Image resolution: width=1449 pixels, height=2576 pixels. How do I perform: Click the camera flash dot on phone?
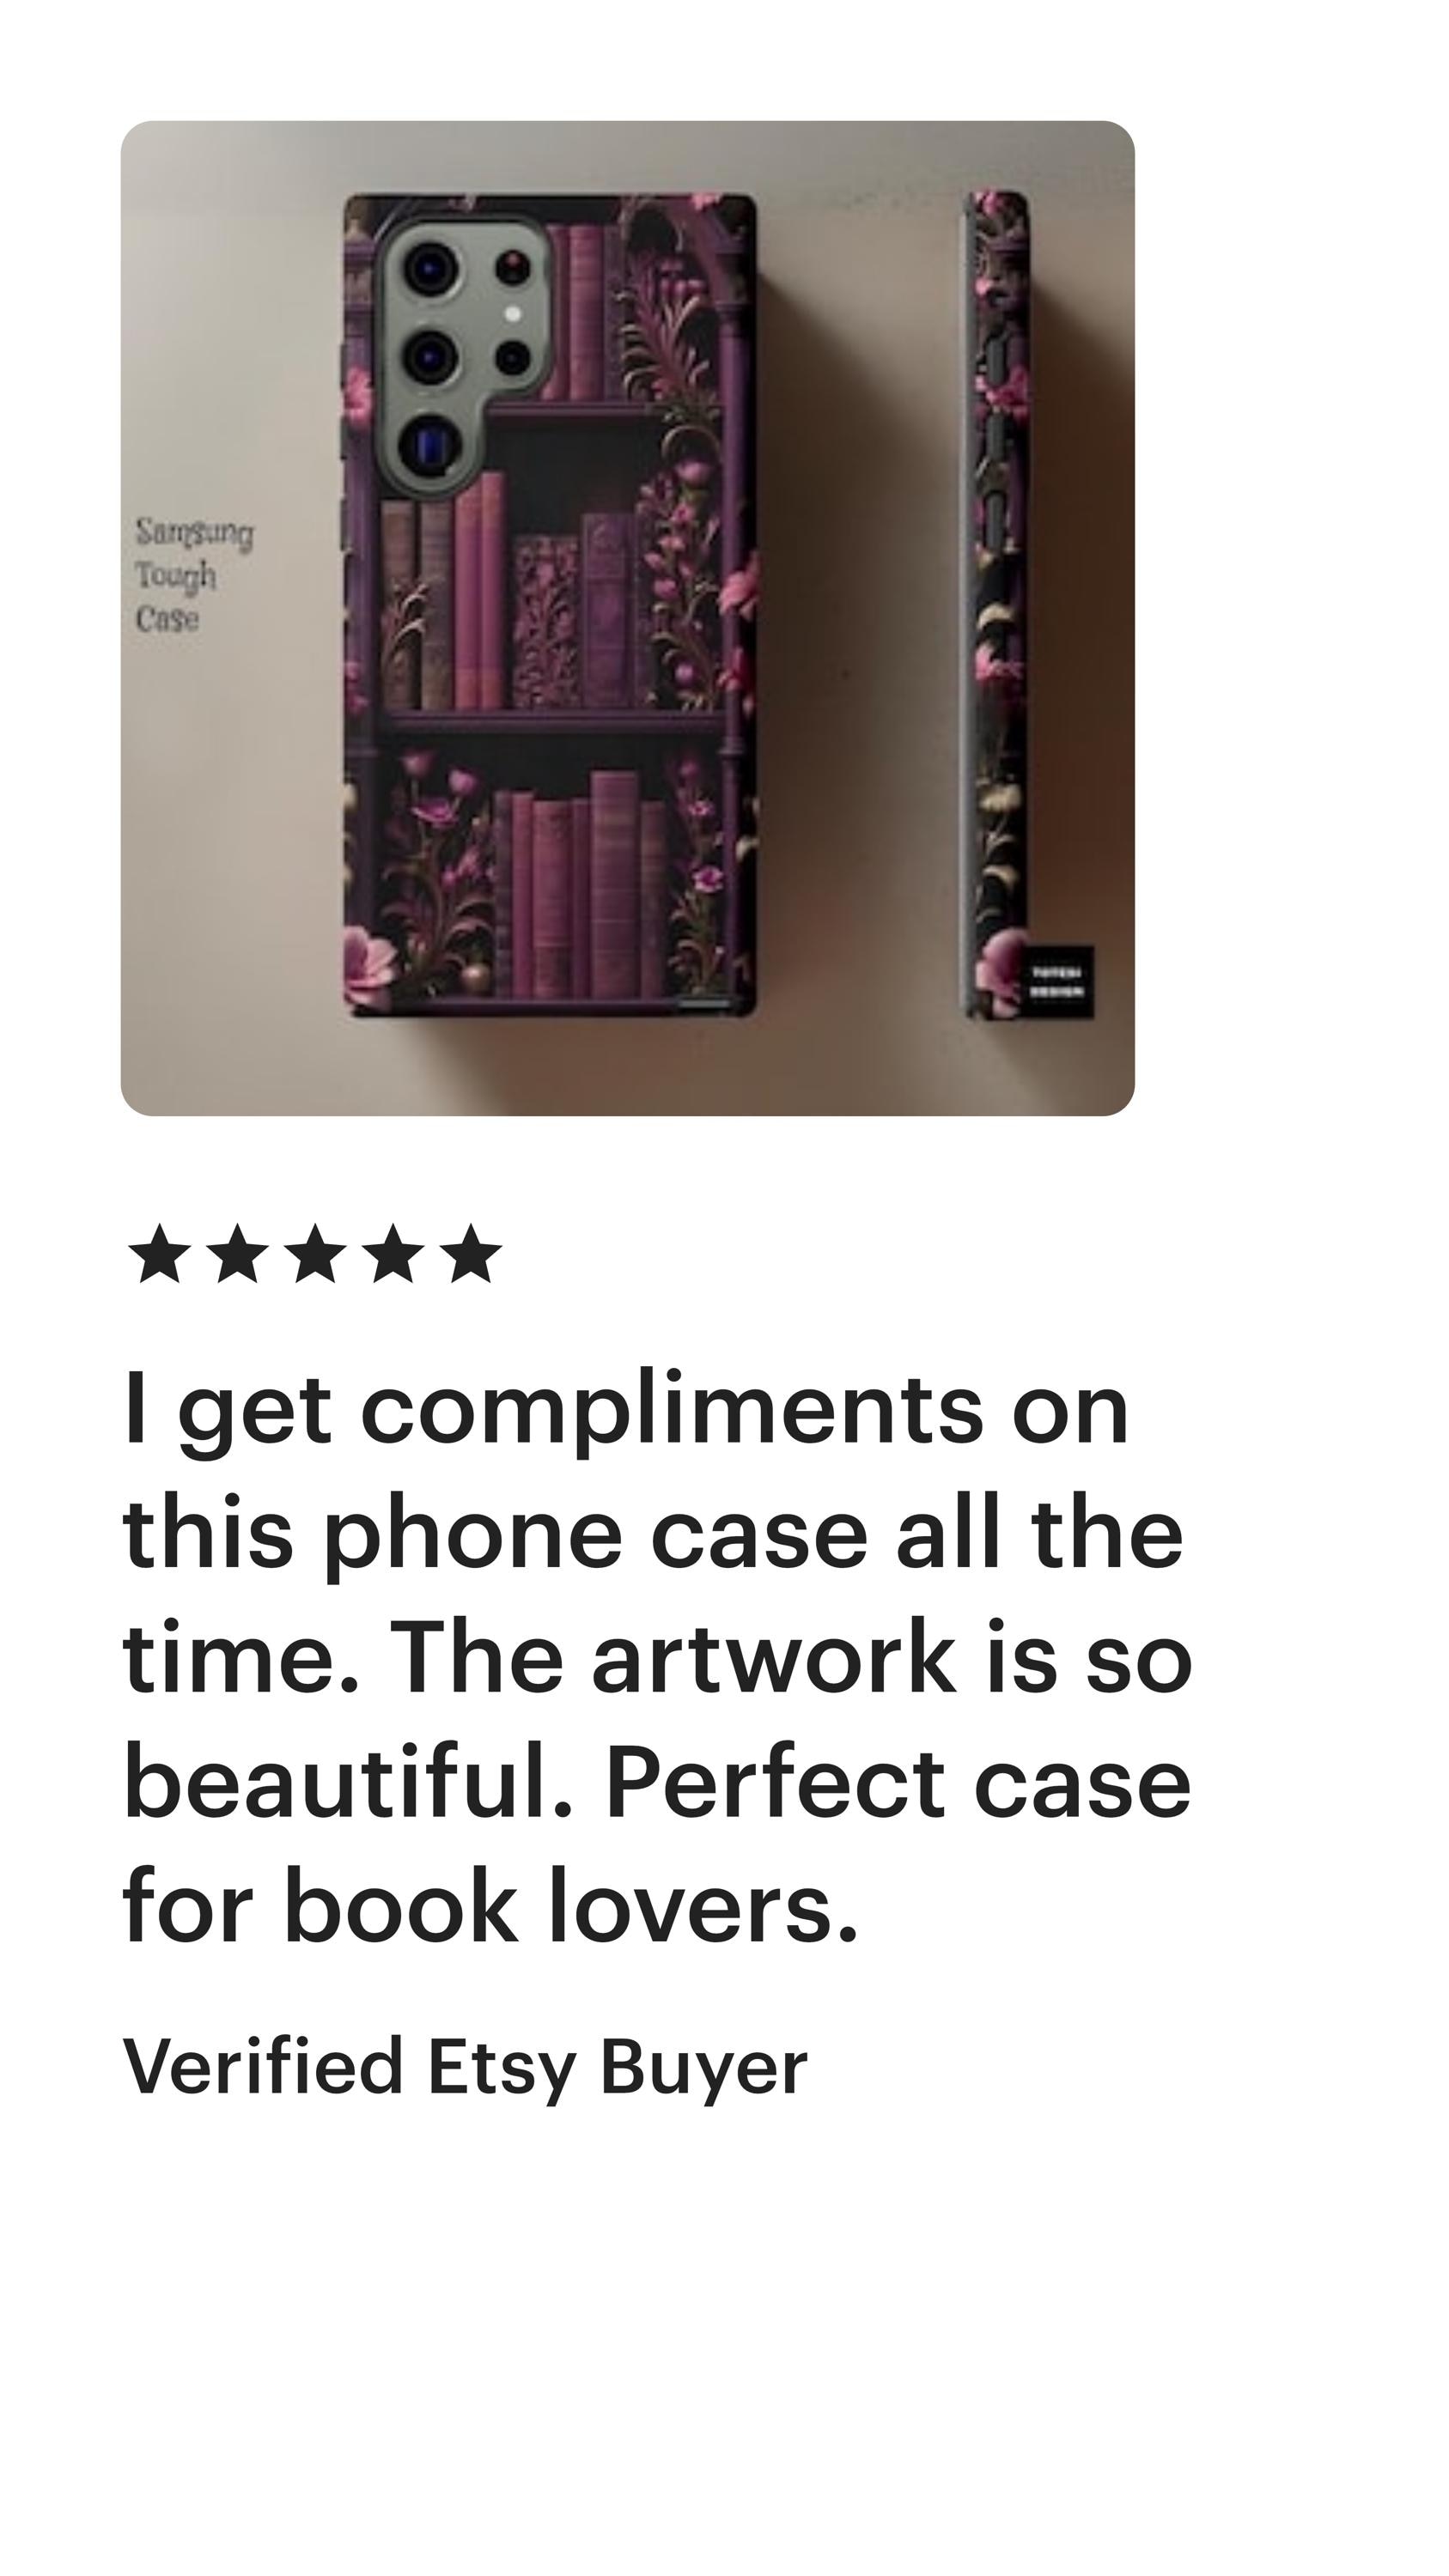(x=512, y=313)
